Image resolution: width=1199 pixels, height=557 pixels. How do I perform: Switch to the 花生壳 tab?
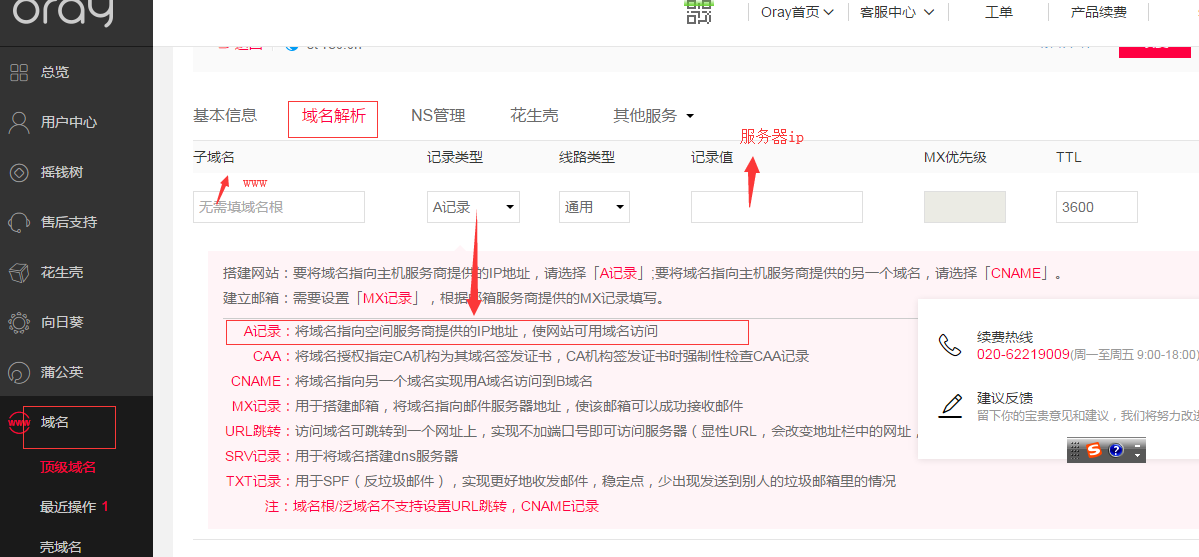point(535,116)
